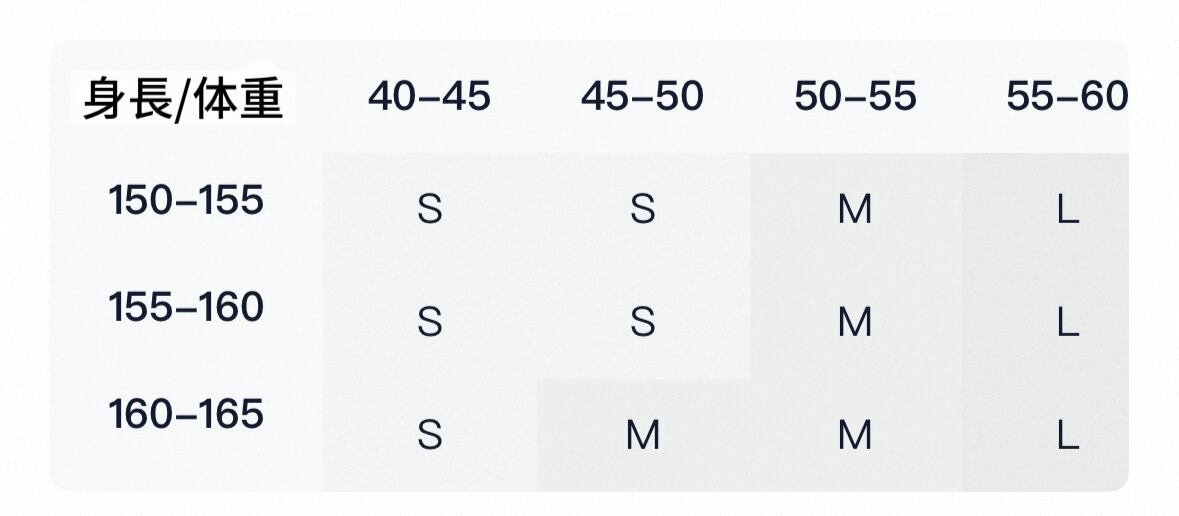The image size is (1179, 516).
Task: Pick L for height 160–165, weight 55–60
Action: (x=1067, y=435)
